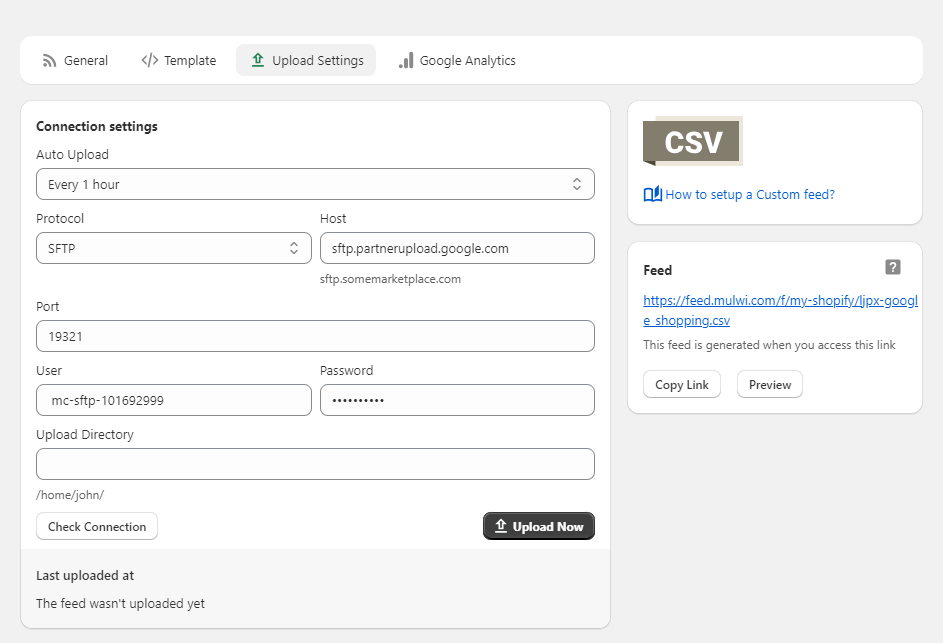Click the CSV feed format logo
The width and height of the screenshot is (943, 643).
[693, 141]
